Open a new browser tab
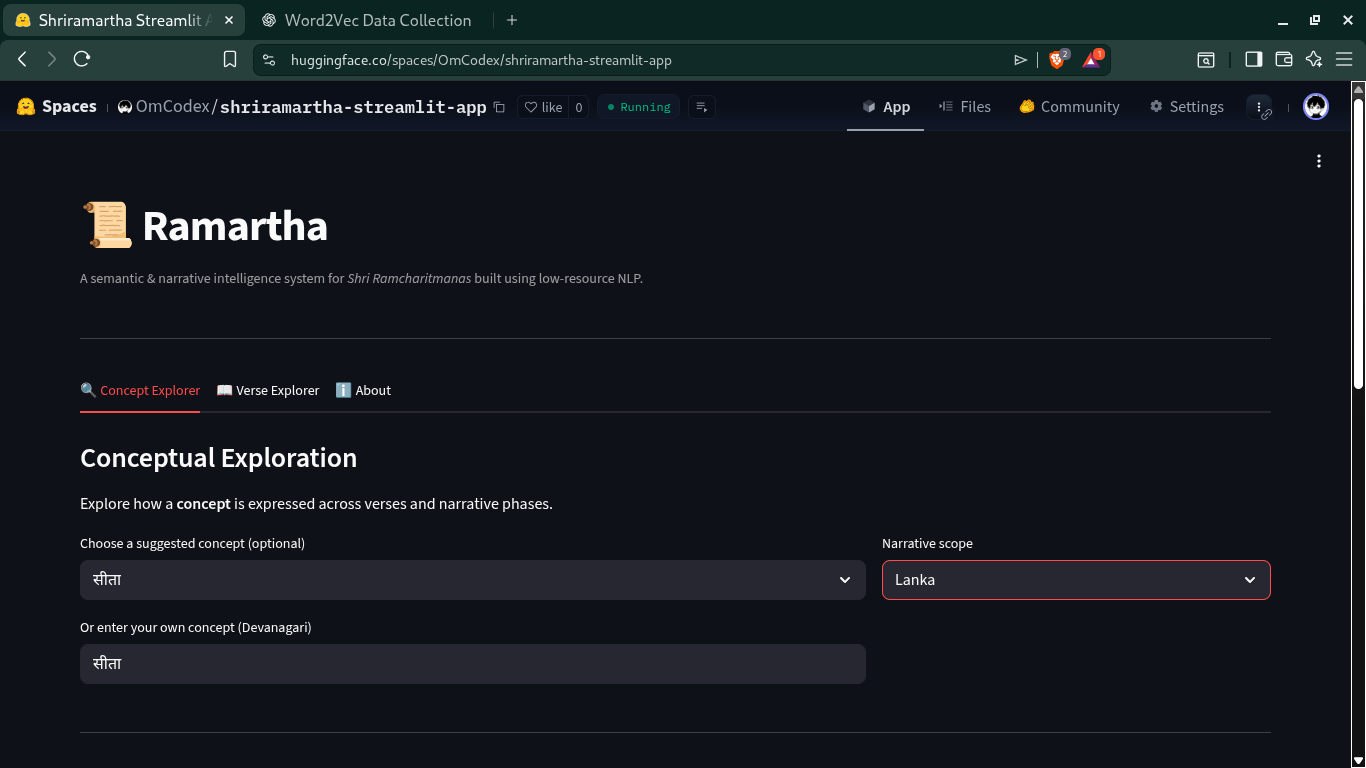Viewport: 1366px width, 768px height. [512, 20]
